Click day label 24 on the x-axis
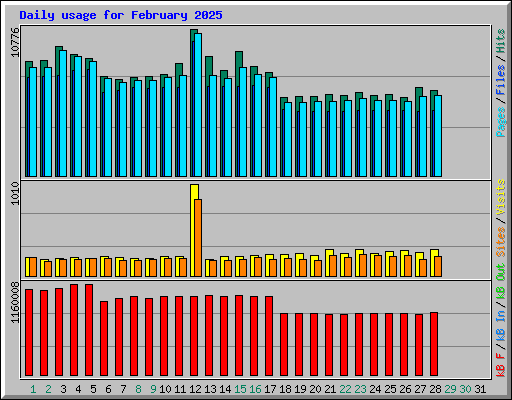Viewport: 512px width, 400px height. pos(375,389)
